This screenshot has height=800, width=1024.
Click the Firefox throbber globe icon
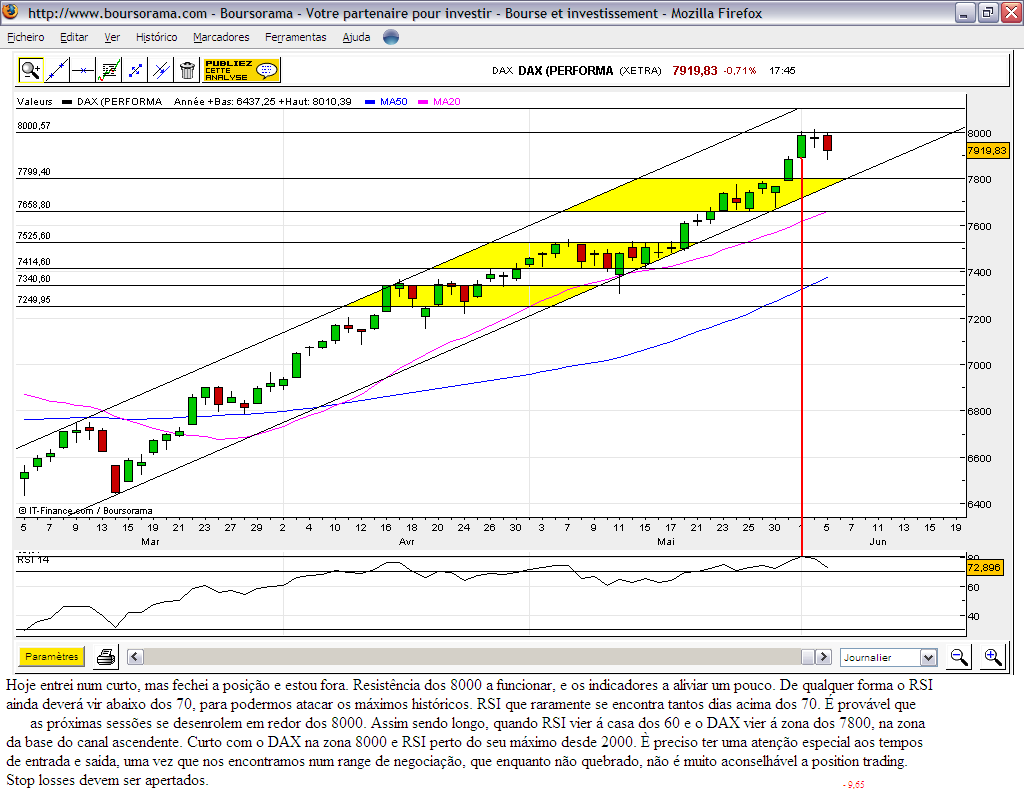pyautogui.click(x=391, y=37)
